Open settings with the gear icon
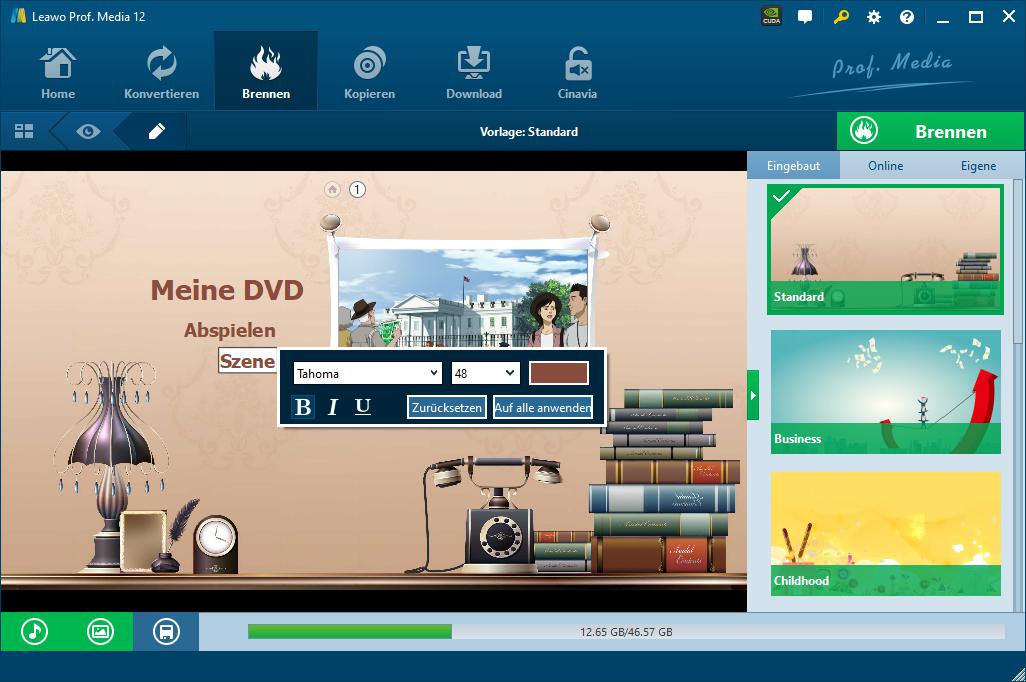The width and height of the screenshot is (1026, 682). [x=874, y=17]
